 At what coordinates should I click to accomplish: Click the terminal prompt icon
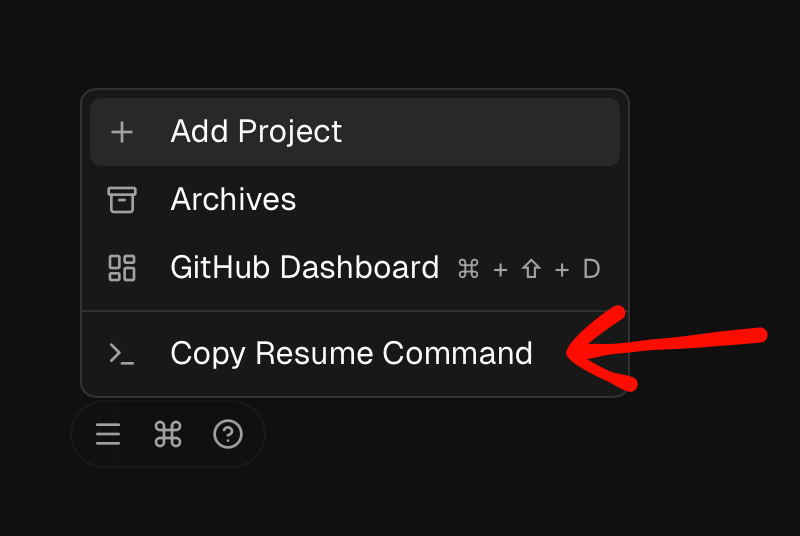point(122,354)
